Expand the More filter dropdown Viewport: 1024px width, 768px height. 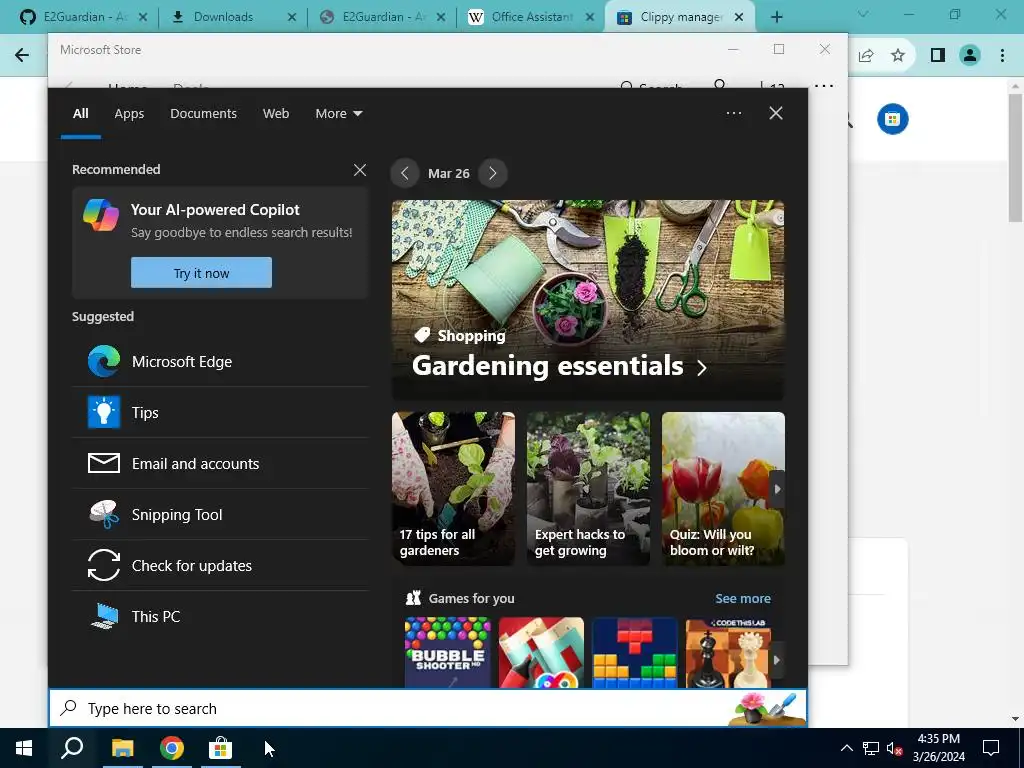(338, 114)
